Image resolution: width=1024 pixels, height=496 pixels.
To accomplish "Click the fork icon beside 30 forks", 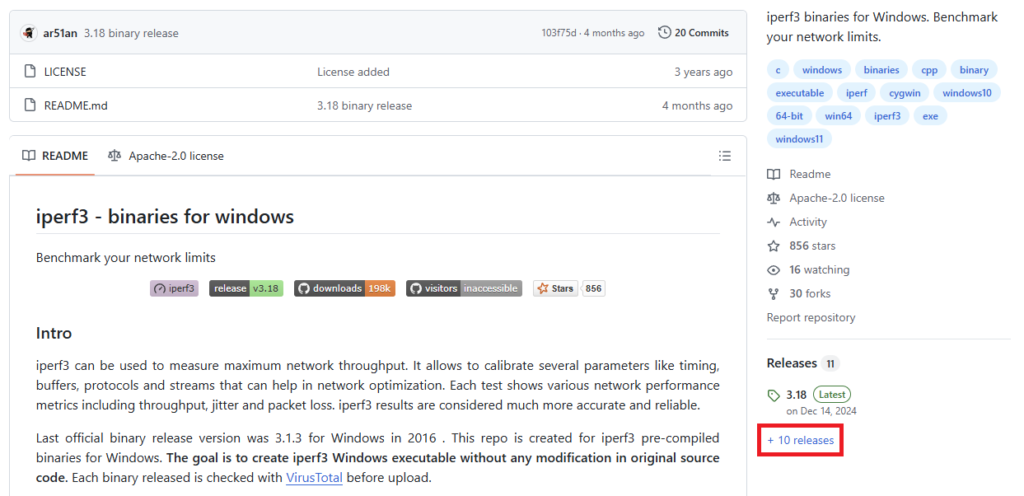I will pos(773,294).
